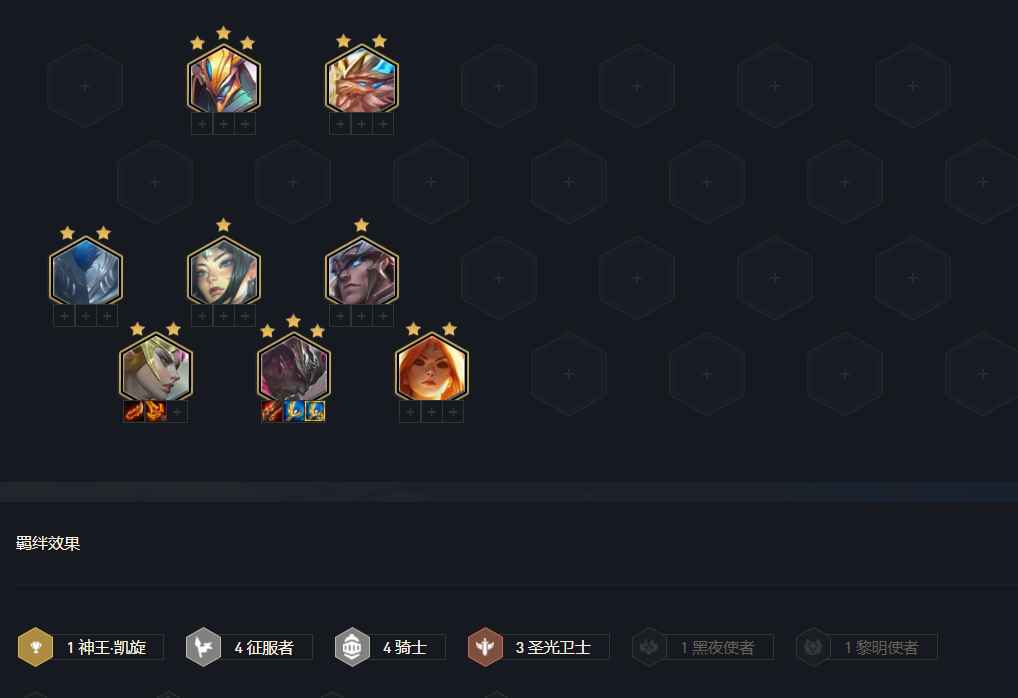The width and height of the screenshot is (1018, 698).
Task: Click the 4 骑士 trait badge
Action: (390, 647)
